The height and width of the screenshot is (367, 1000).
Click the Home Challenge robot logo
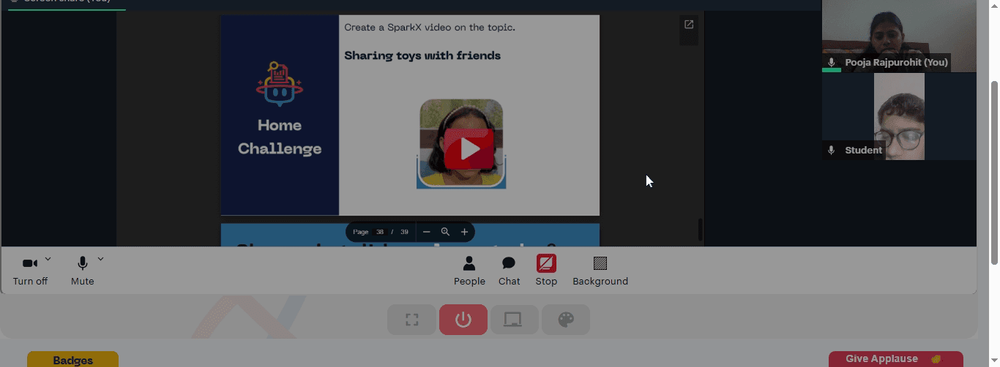[x=279, y=84]
